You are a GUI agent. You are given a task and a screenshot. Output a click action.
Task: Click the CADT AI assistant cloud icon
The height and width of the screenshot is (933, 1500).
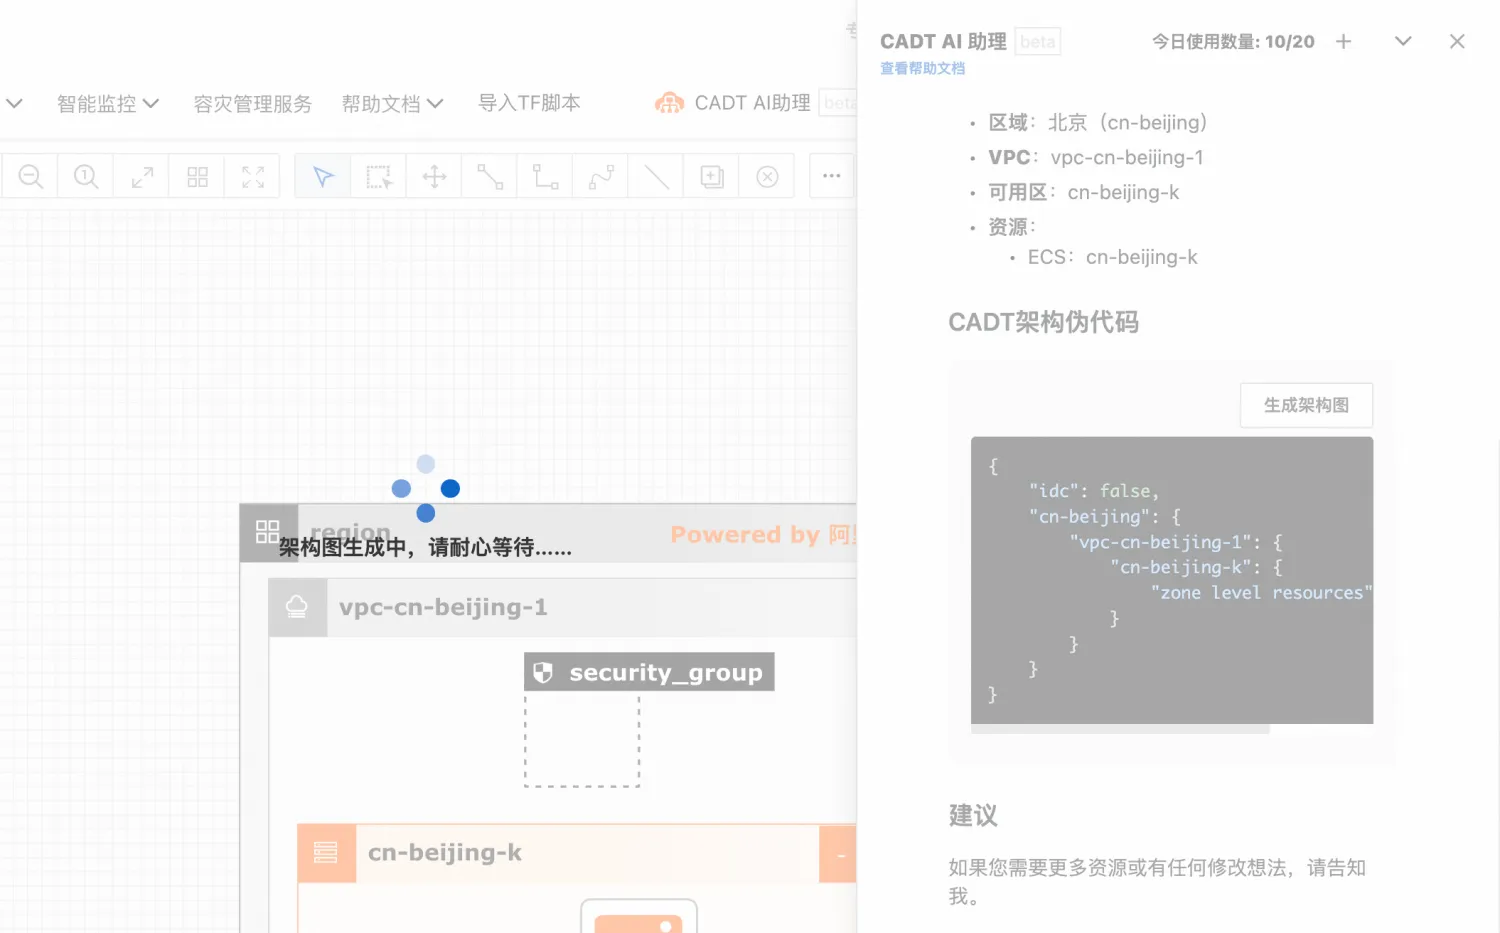point(669,103)
